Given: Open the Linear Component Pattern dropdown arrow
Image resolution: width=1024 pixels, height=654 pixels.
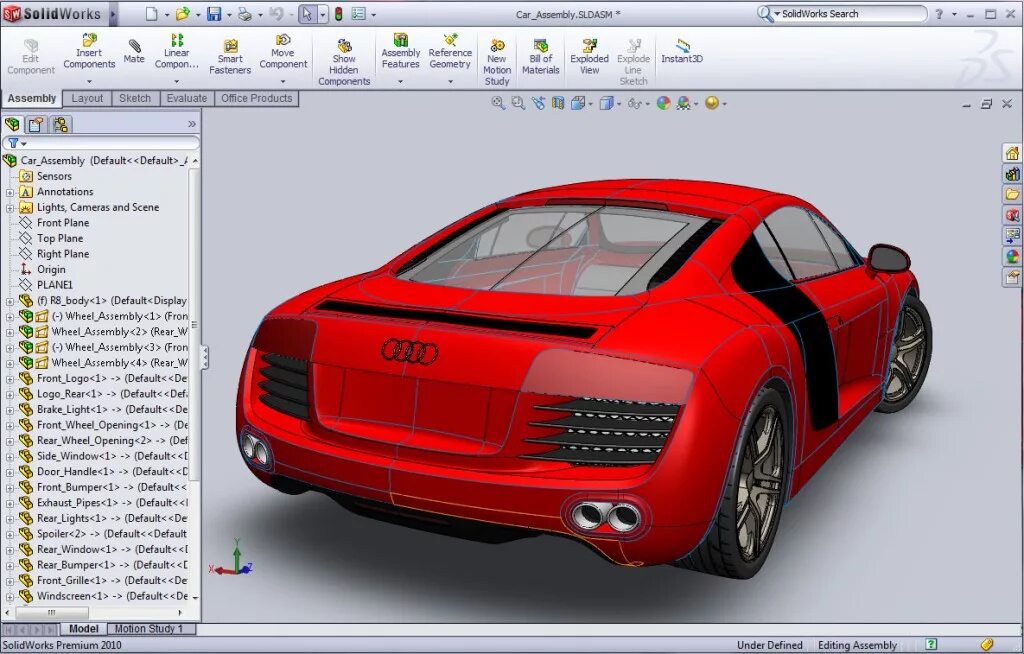Looking at the screenshot, I should (x=176, y=82).
